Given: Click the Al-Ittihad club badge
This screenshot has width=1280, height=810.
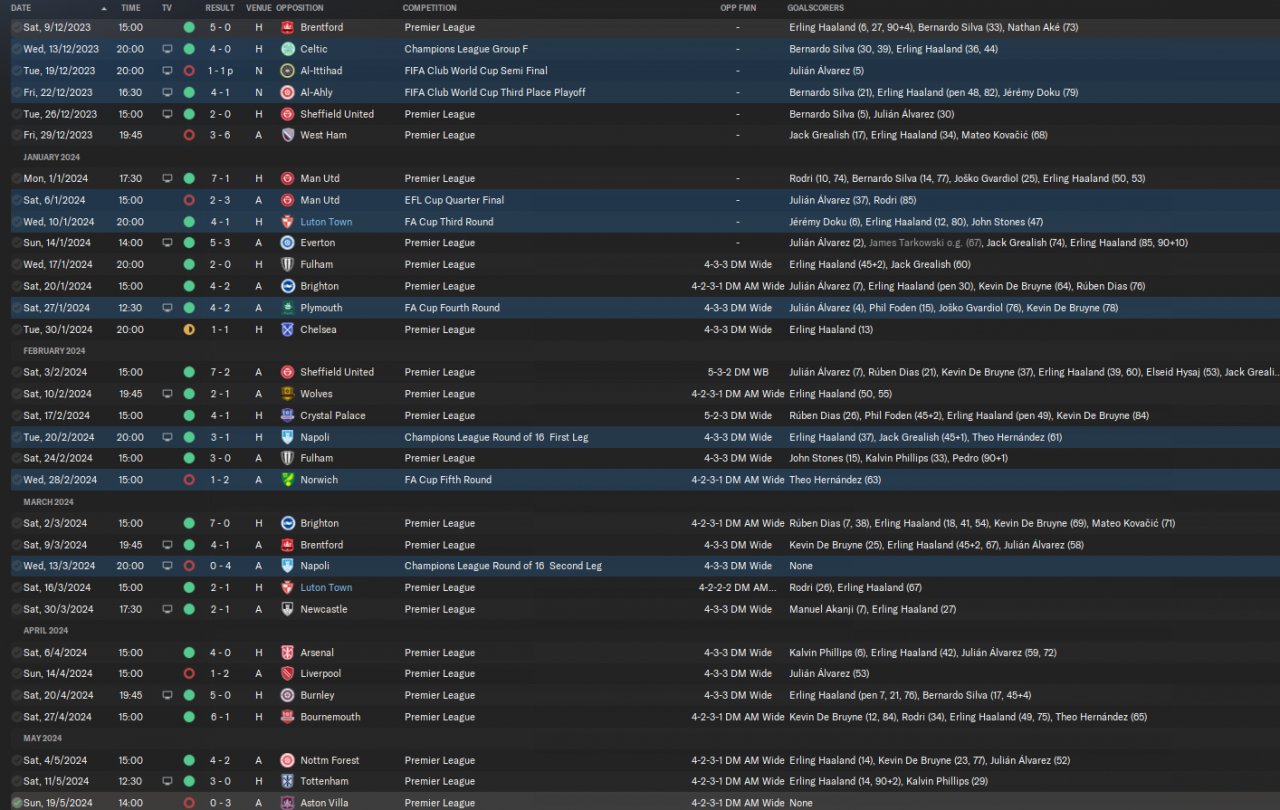Looking at the screenshot, I should point(287,71).
